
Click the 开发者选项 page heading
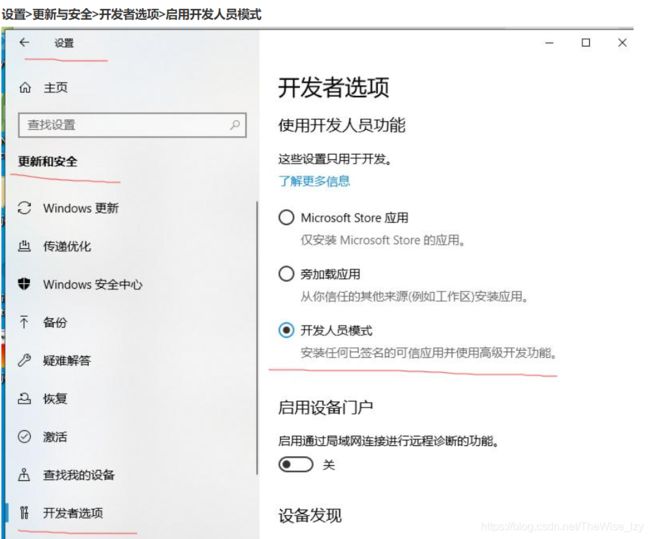pyautogui.click(x=334, y=87)
